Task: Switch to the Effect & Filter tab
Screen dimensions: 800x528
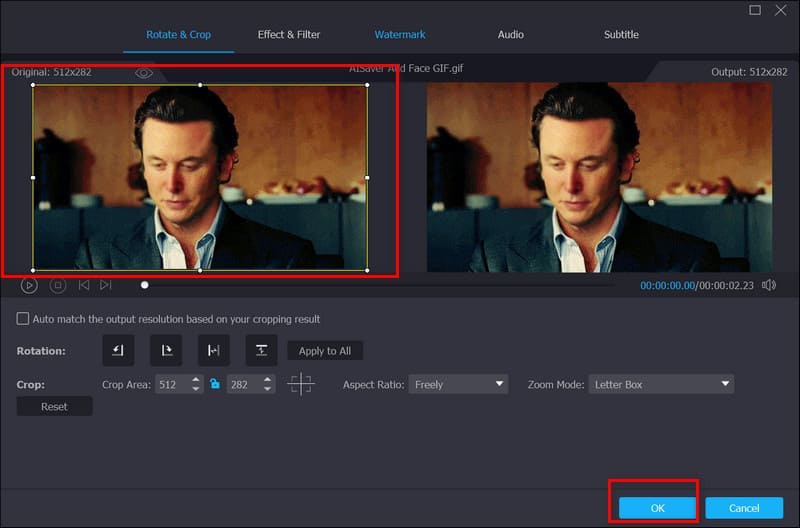Action: (x=289, y=35)
